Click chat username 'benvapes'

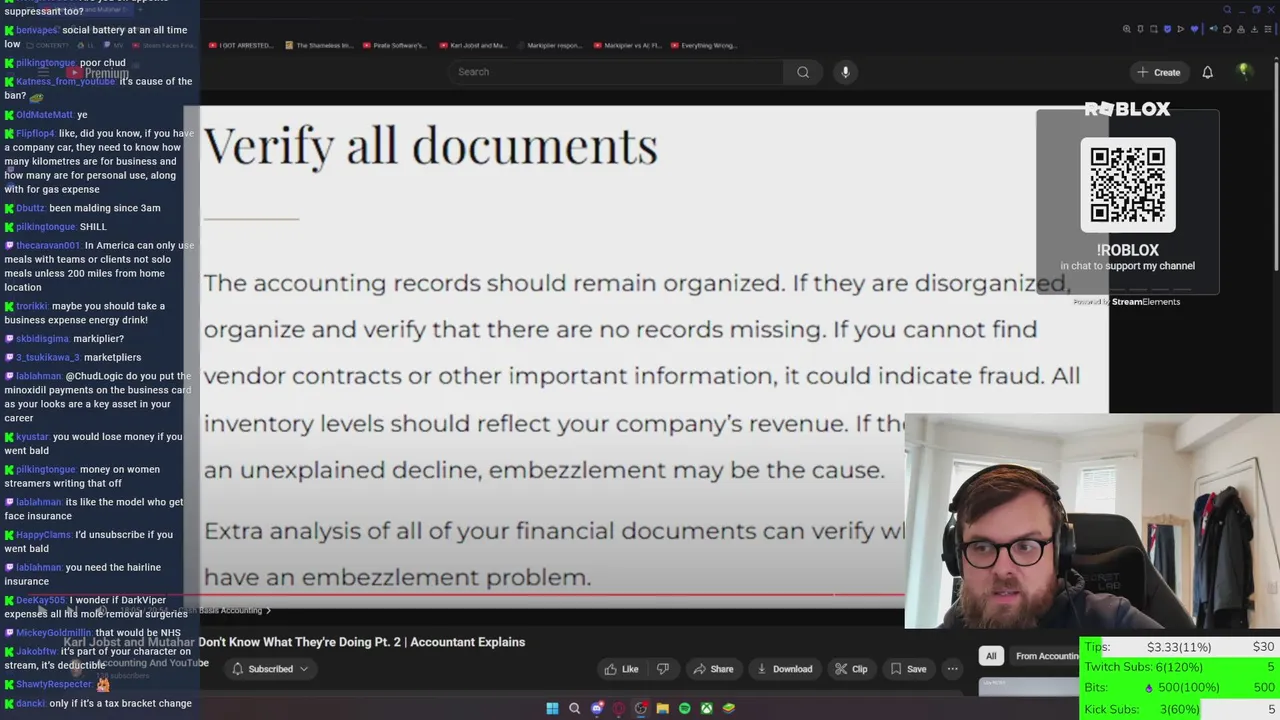[x=37, y=31]
